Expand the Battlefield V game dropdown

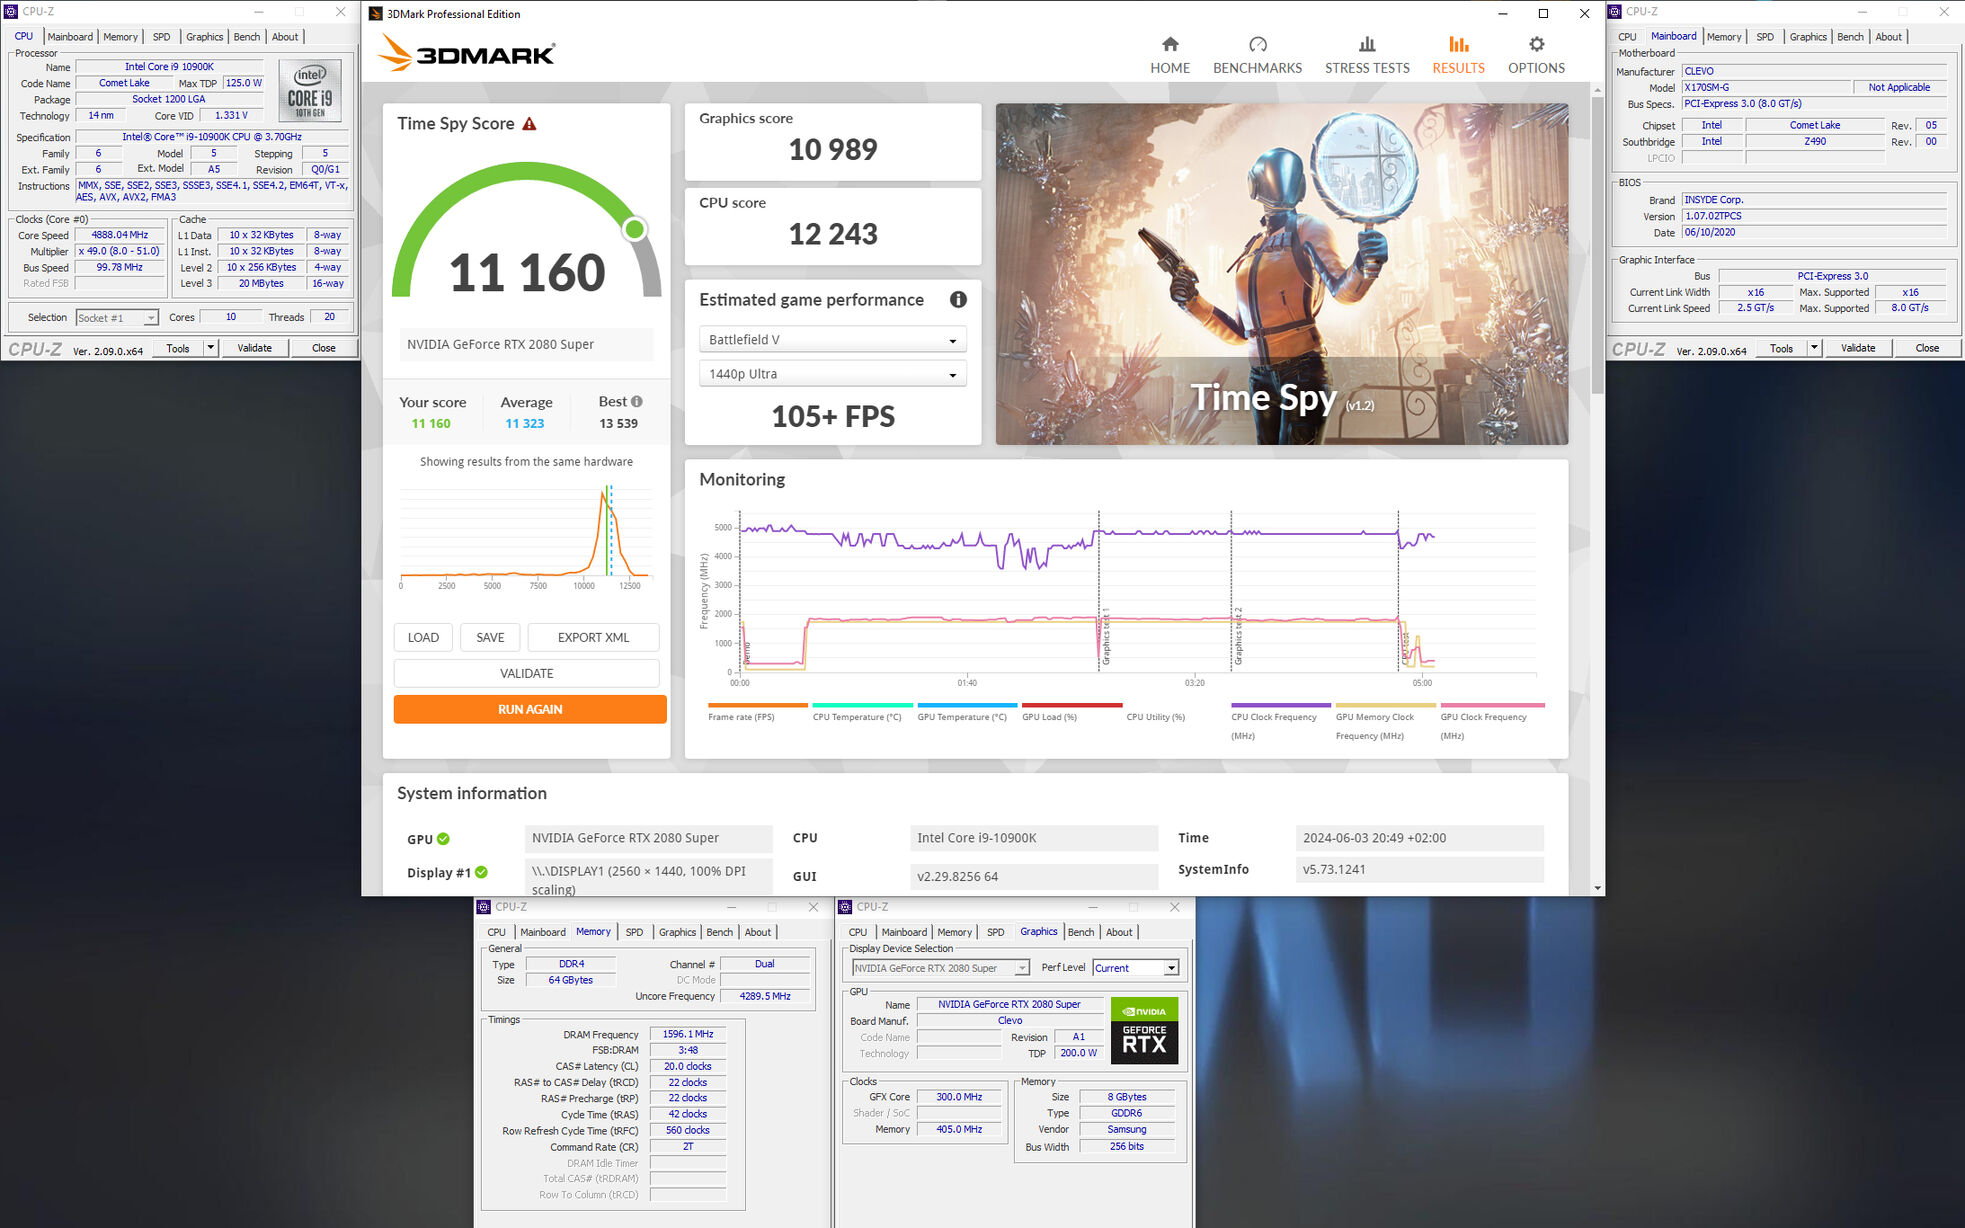point(832,340)
